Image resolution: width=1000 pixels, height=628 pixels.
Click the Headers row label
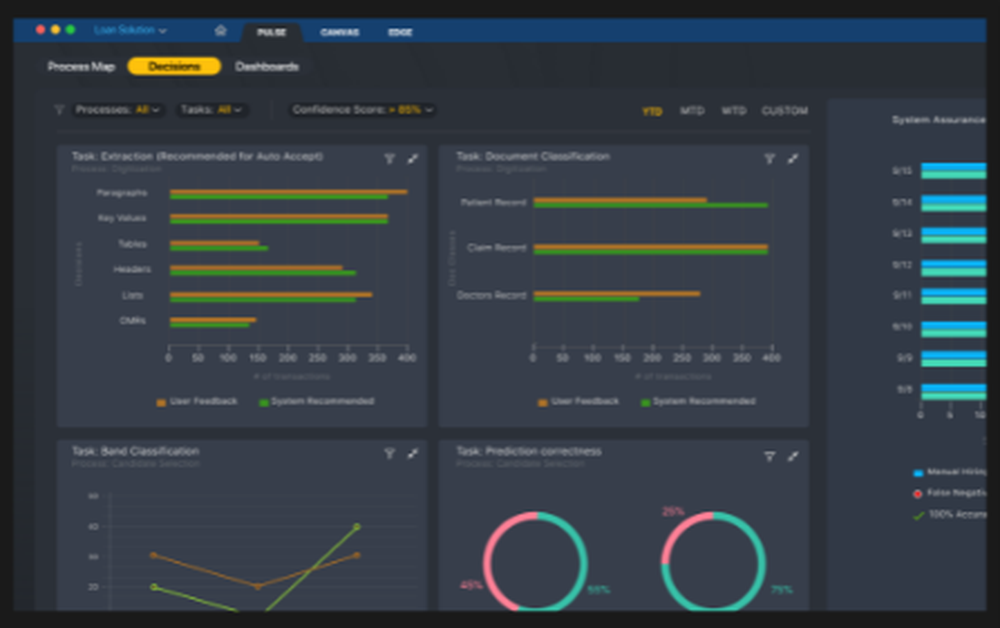tap(132, 270)
